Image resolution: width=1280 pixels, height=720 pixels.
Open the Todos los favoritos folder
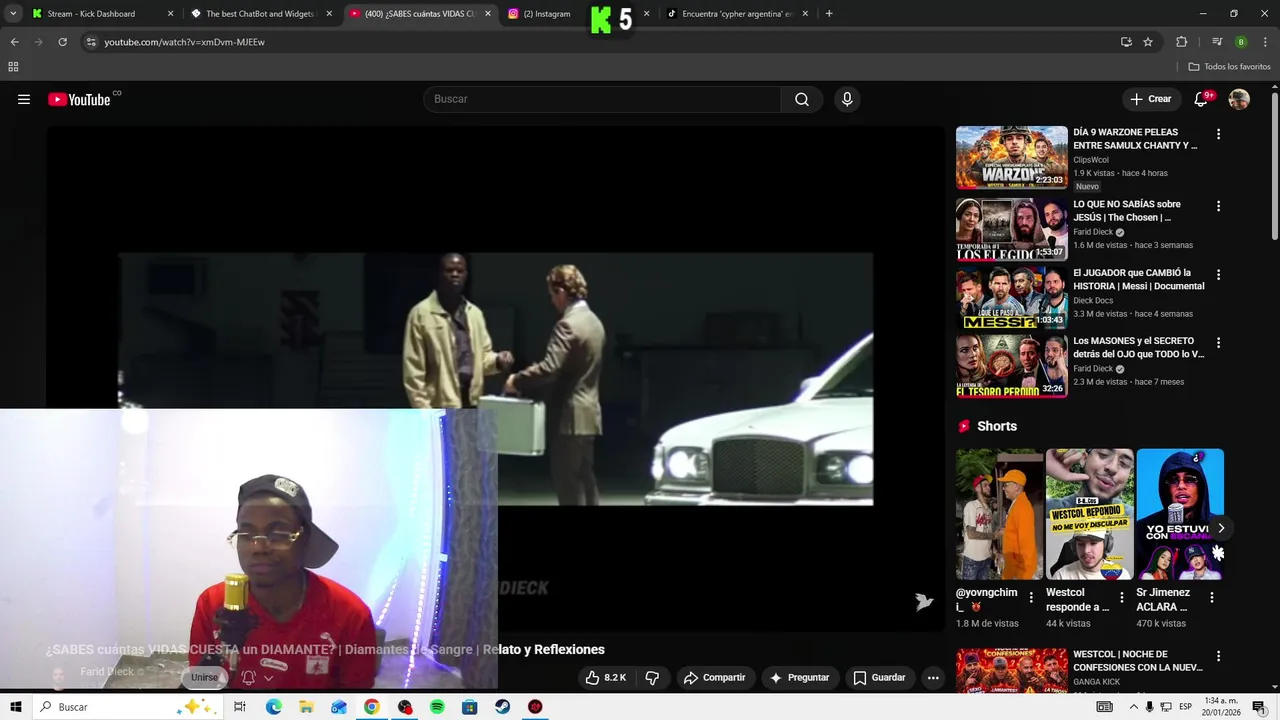pyautogui.click(x=1230, y=67)
